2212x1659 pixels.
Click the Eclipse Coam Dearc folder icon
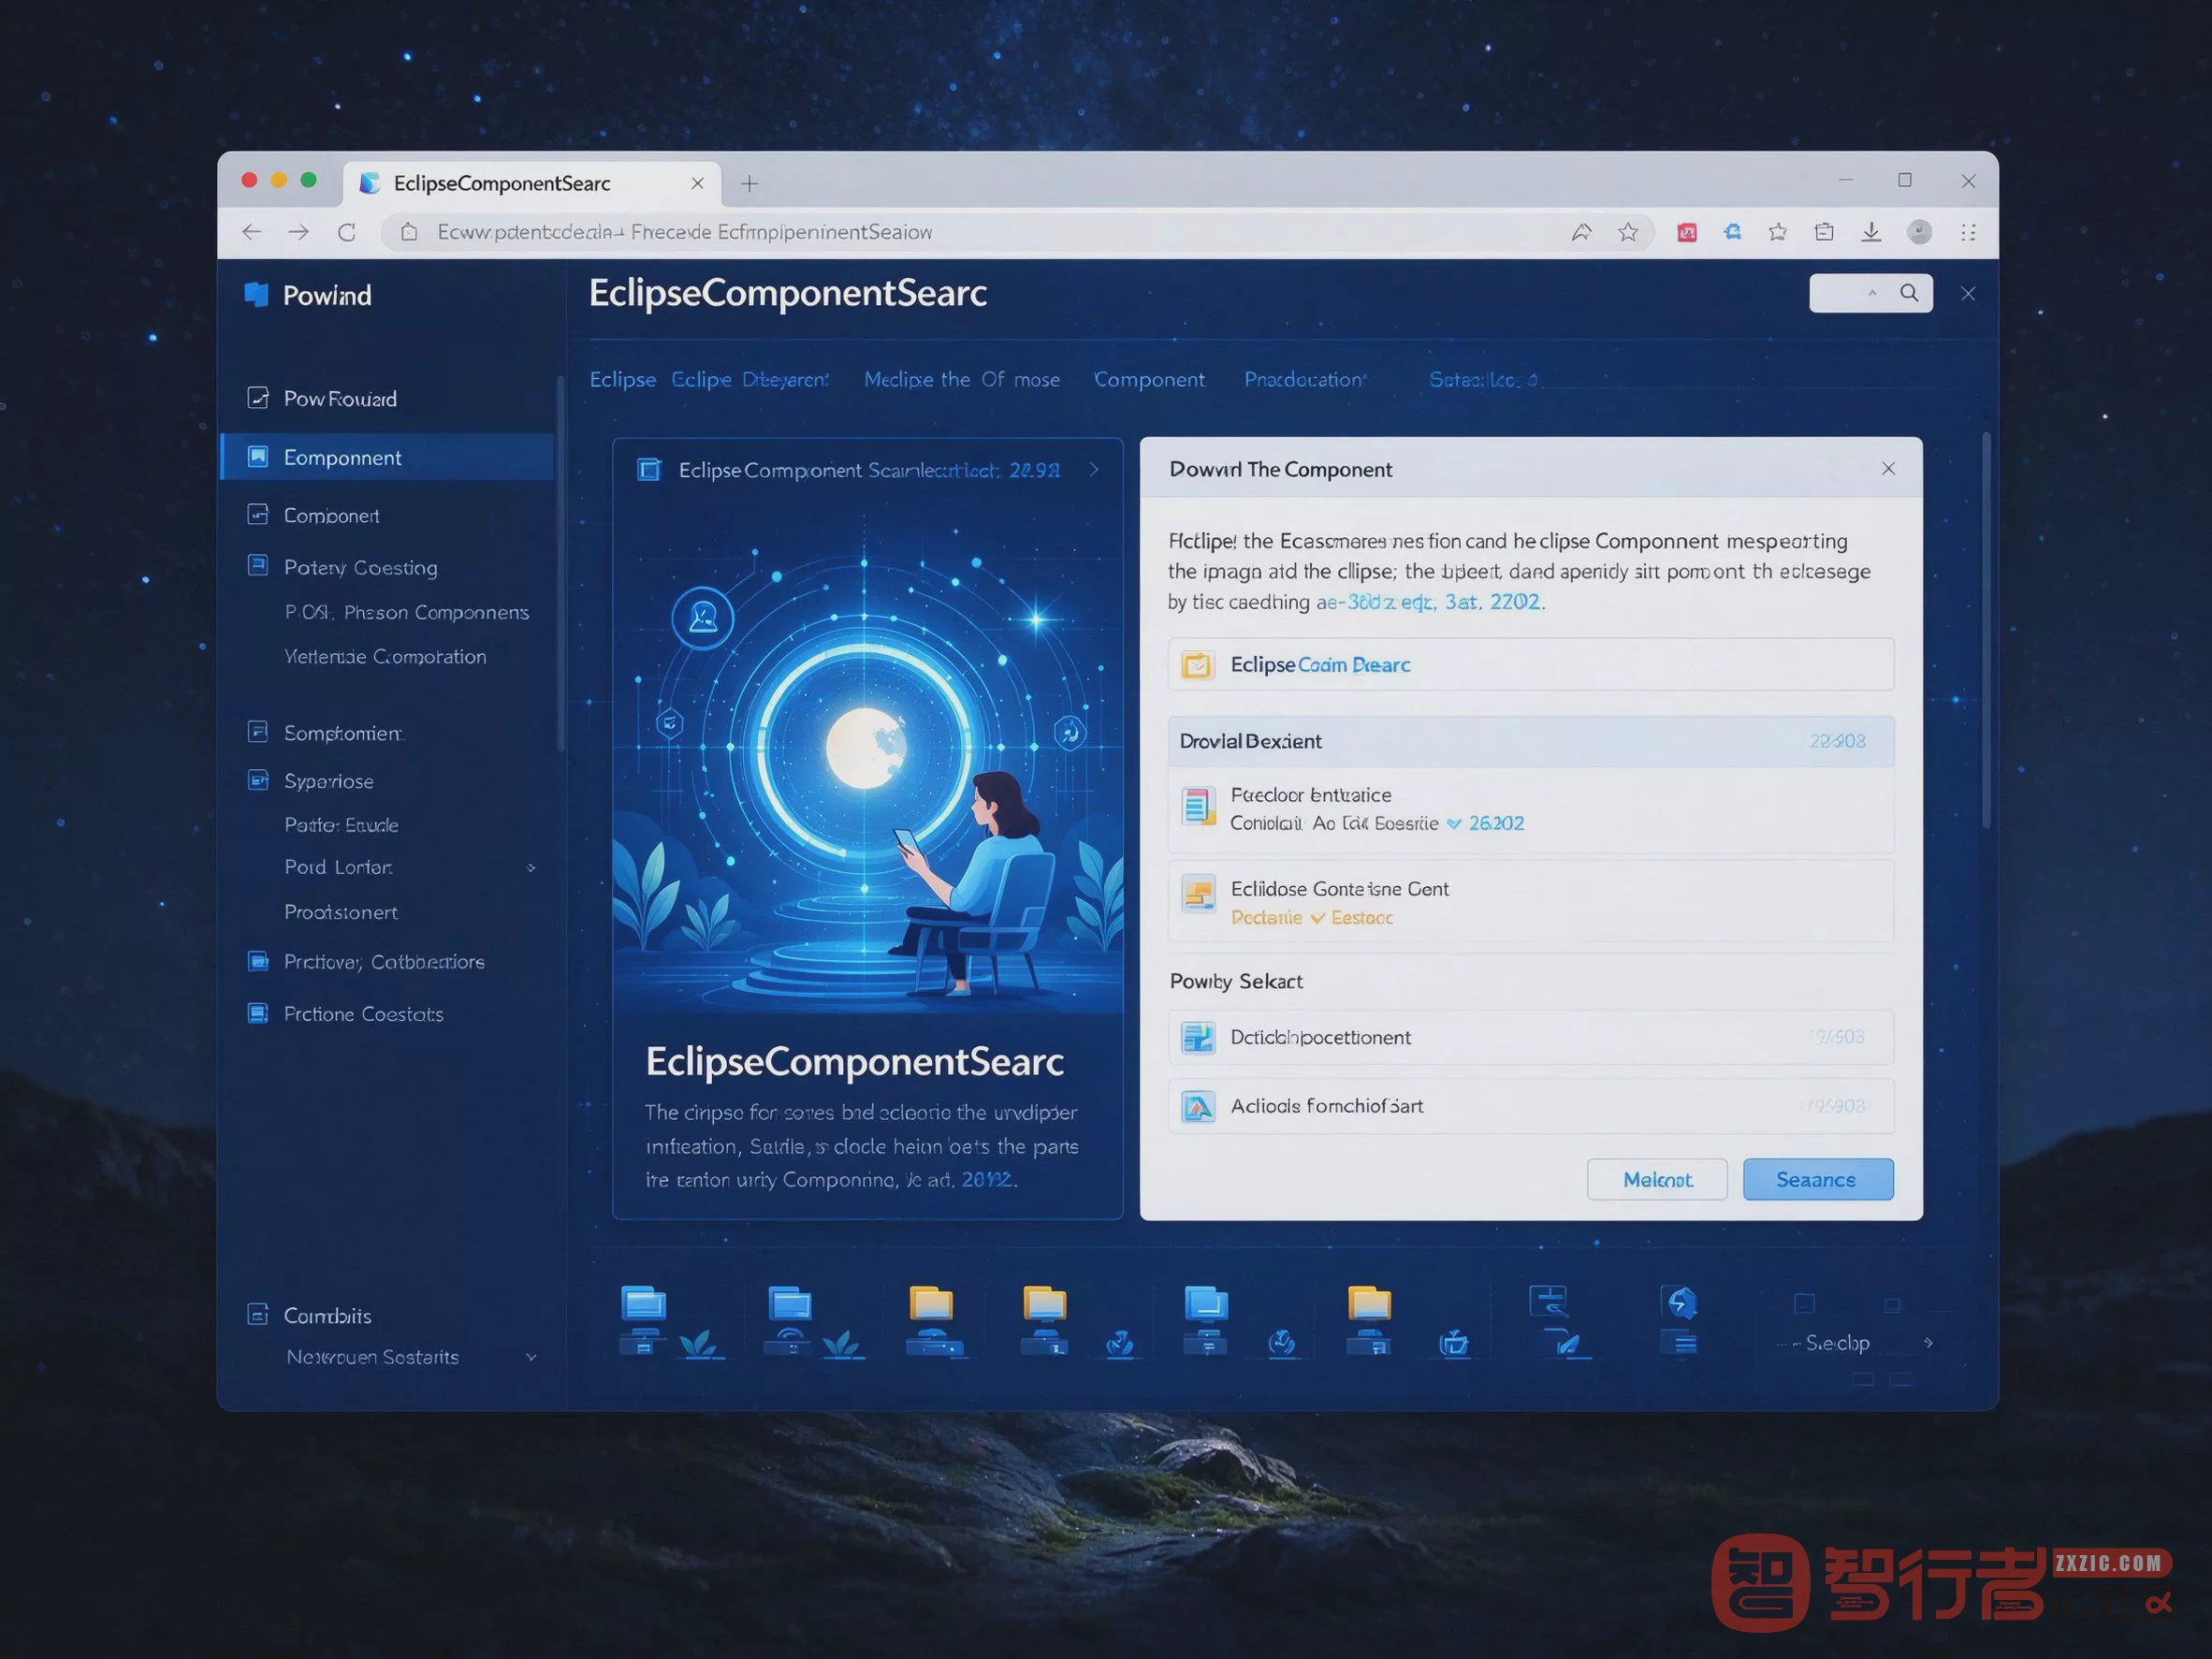[x=1197, y=665]
